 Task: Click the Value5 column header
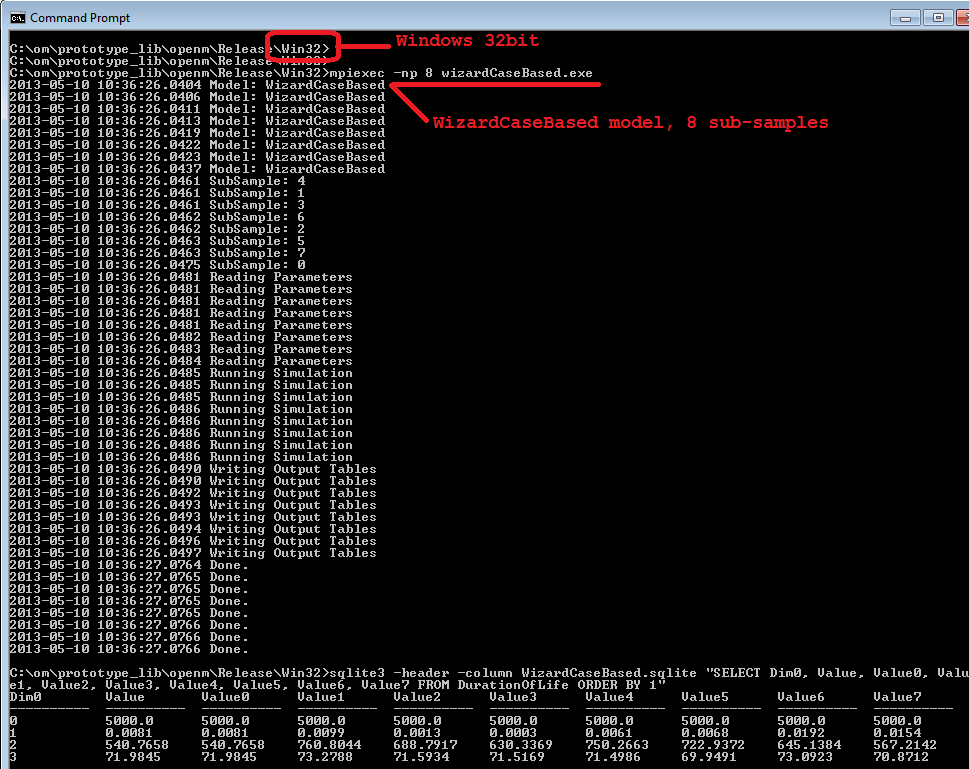pyautogui.click(x=705, y=697)
